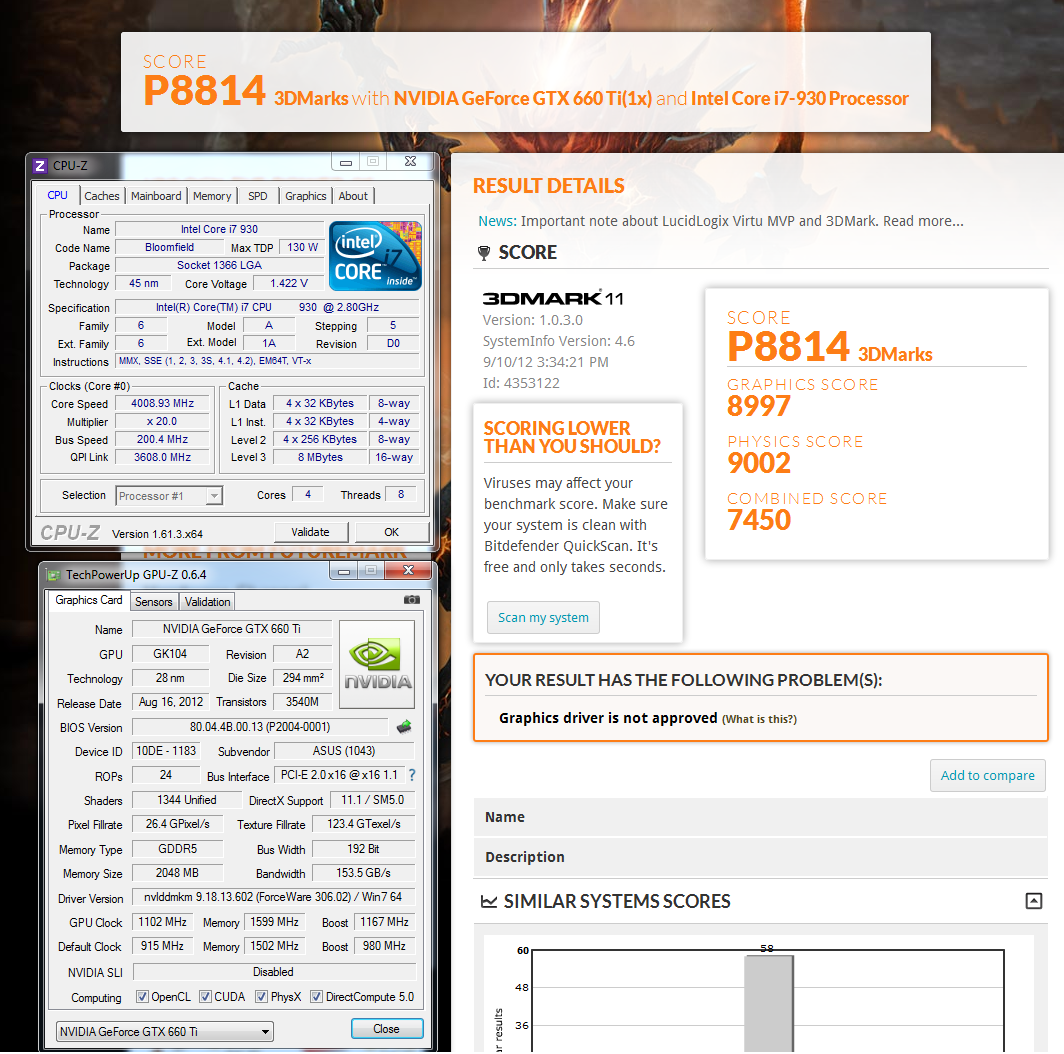Open the graphics card selector dropdown in GPU-Z
Screen dimensions: 1064x1054
(x=263, y=1030)
